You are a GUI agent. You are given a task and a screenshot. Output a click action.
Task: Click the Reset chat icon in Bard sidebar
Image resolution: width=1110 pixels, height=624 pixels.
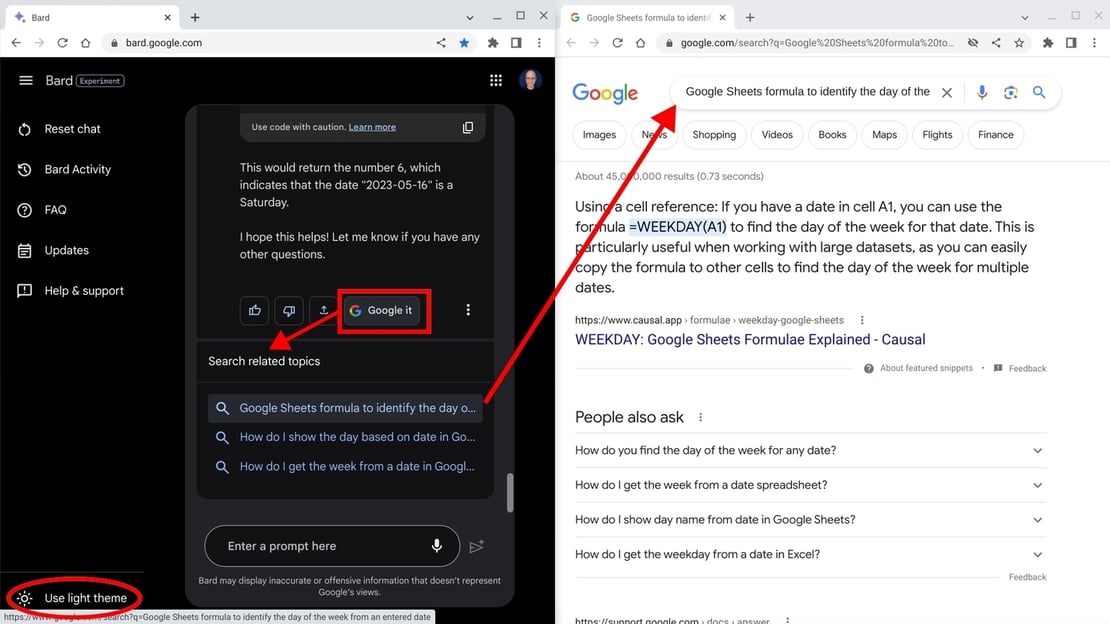(23, 128)
